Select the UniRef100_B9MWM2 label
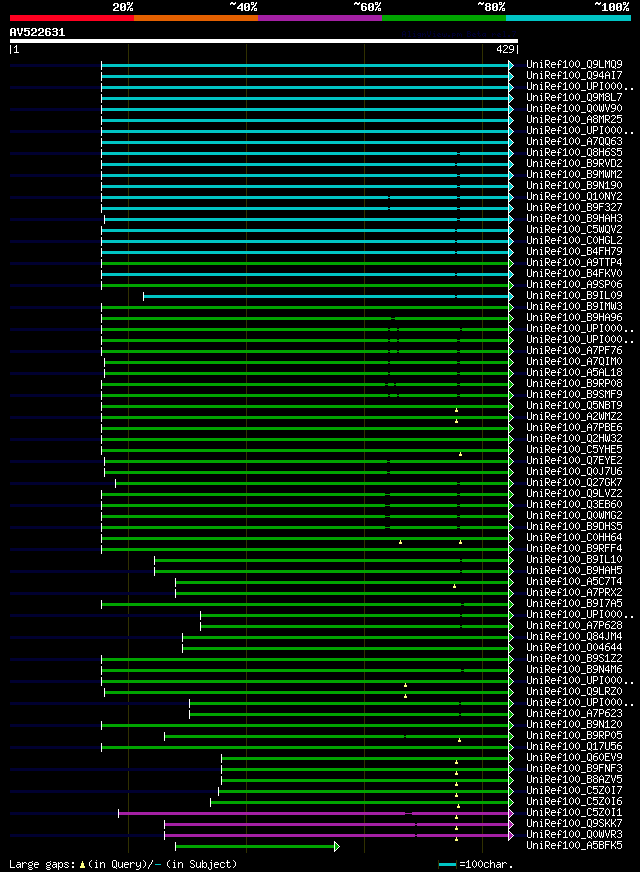Viewport: 640px width, 872px height. 574,175
